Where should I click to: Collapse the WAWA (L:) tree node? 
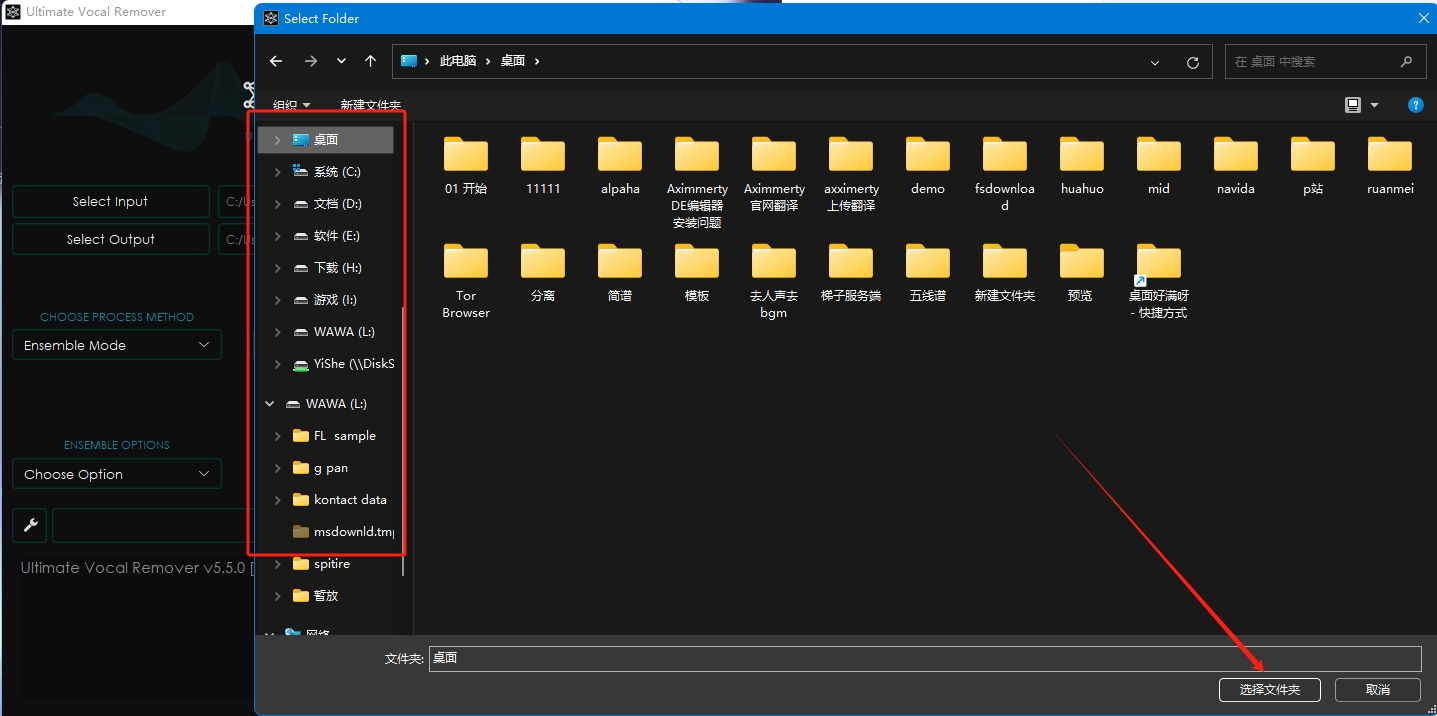(269, 404)
